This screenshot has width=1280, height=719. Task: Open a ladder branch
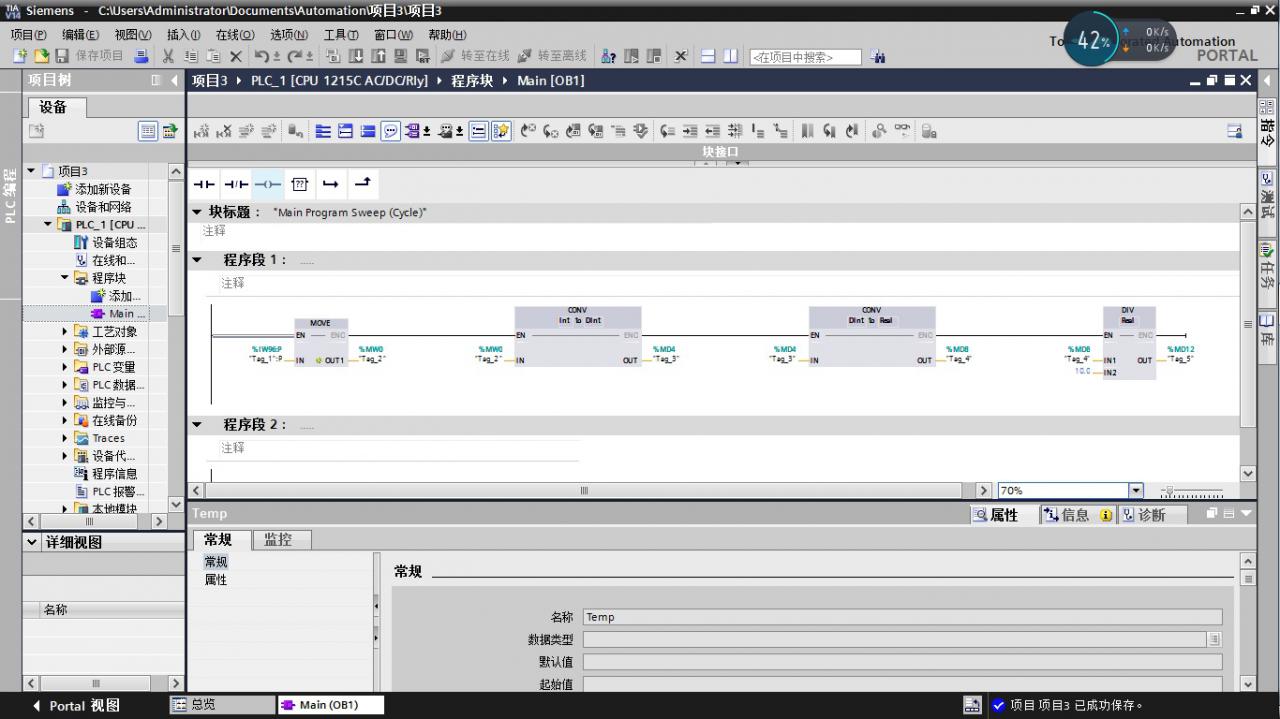point(331,184)
